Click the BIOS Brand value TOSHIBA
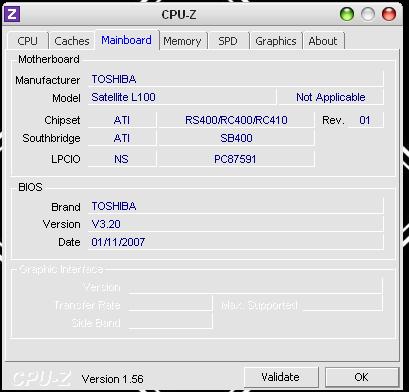Viewport: 409px width, 392px height. (236, 206)
